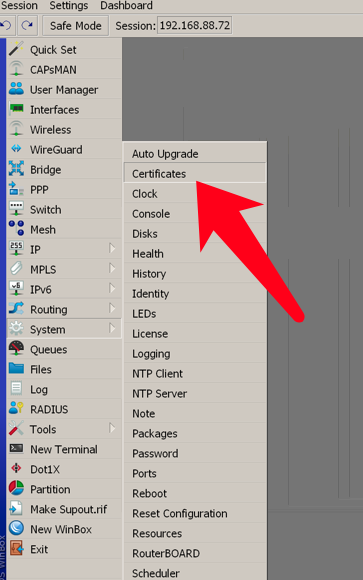
Task: Click the Undo arrow icon
Action: [6, 26]
